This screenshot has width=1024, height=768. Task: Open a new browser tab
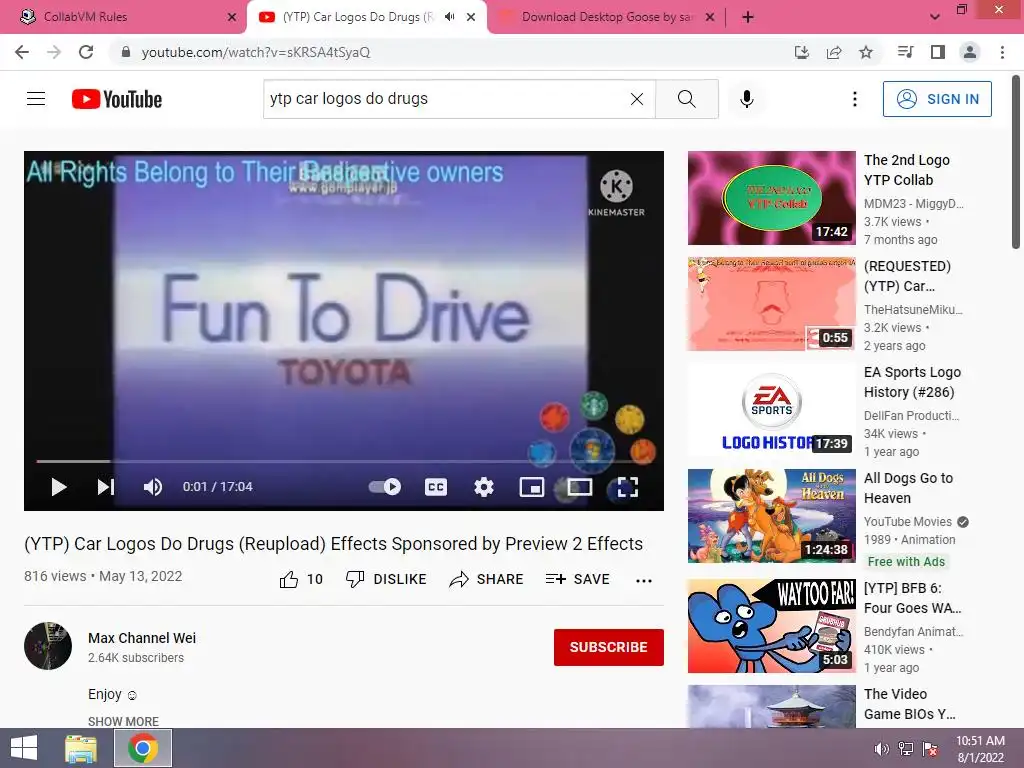coord(748,17)
